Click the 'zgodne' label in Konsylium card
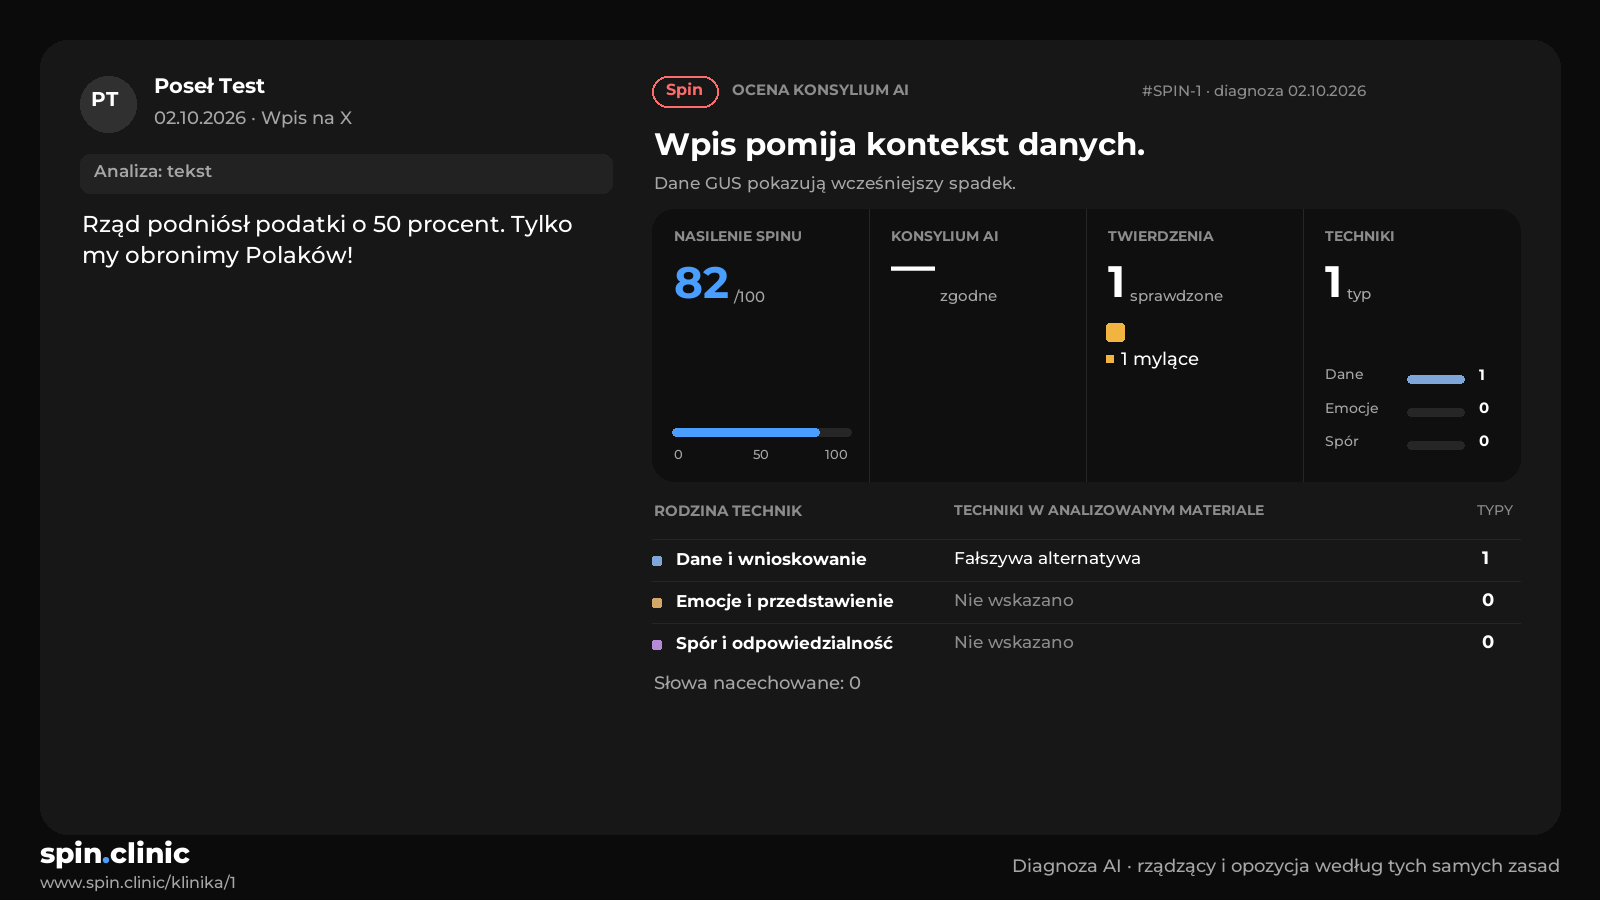The height and width of the screenshot is (900, 1600). (x=968, y=296)
